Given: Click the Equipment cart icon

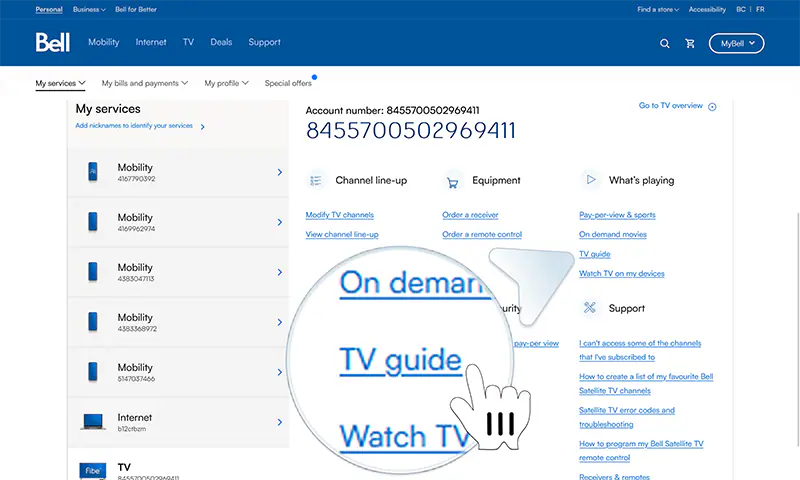Looking at the screenshot, I should (453, 181).
